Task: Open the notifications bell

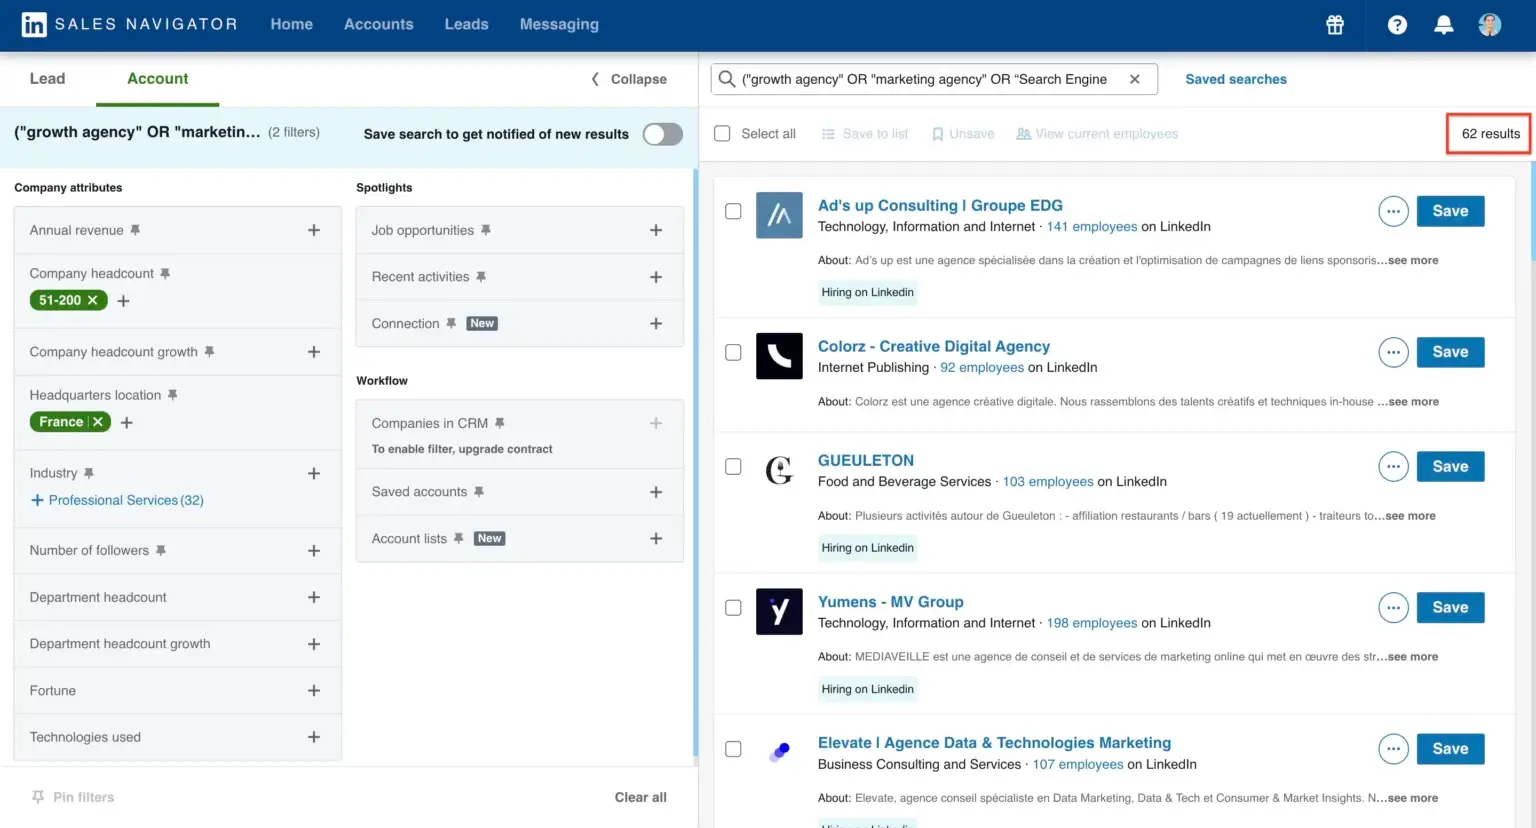Action: tap(1443, 24)
